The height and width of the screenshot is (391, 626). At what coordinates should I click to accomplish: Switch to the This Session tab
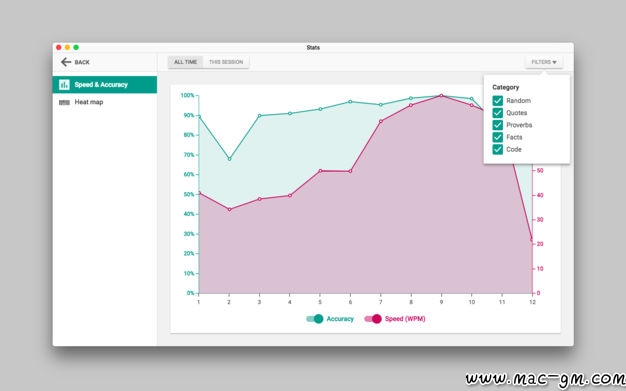(226, 62)
